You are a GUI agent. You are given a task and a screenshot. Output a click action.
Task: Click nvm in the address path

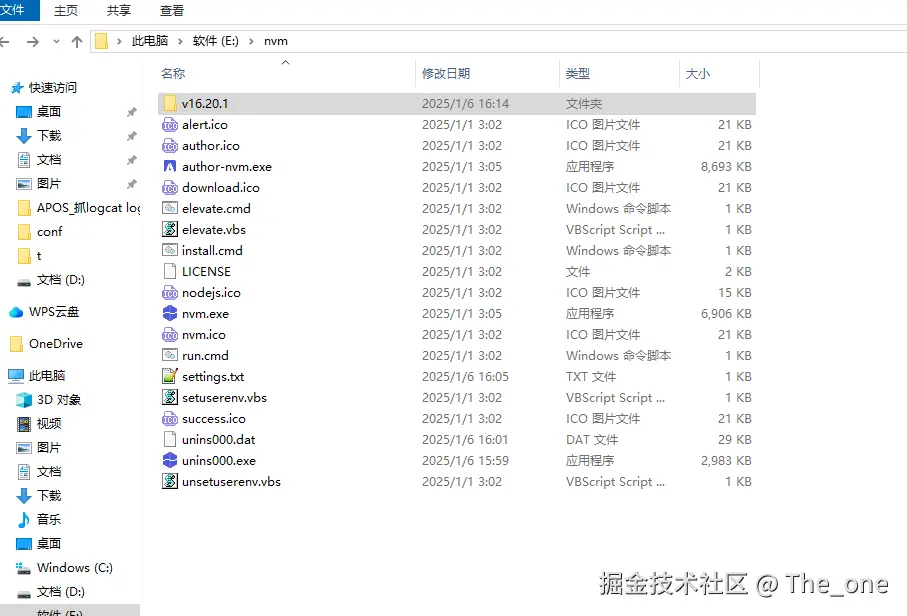(x=276, y=41)
